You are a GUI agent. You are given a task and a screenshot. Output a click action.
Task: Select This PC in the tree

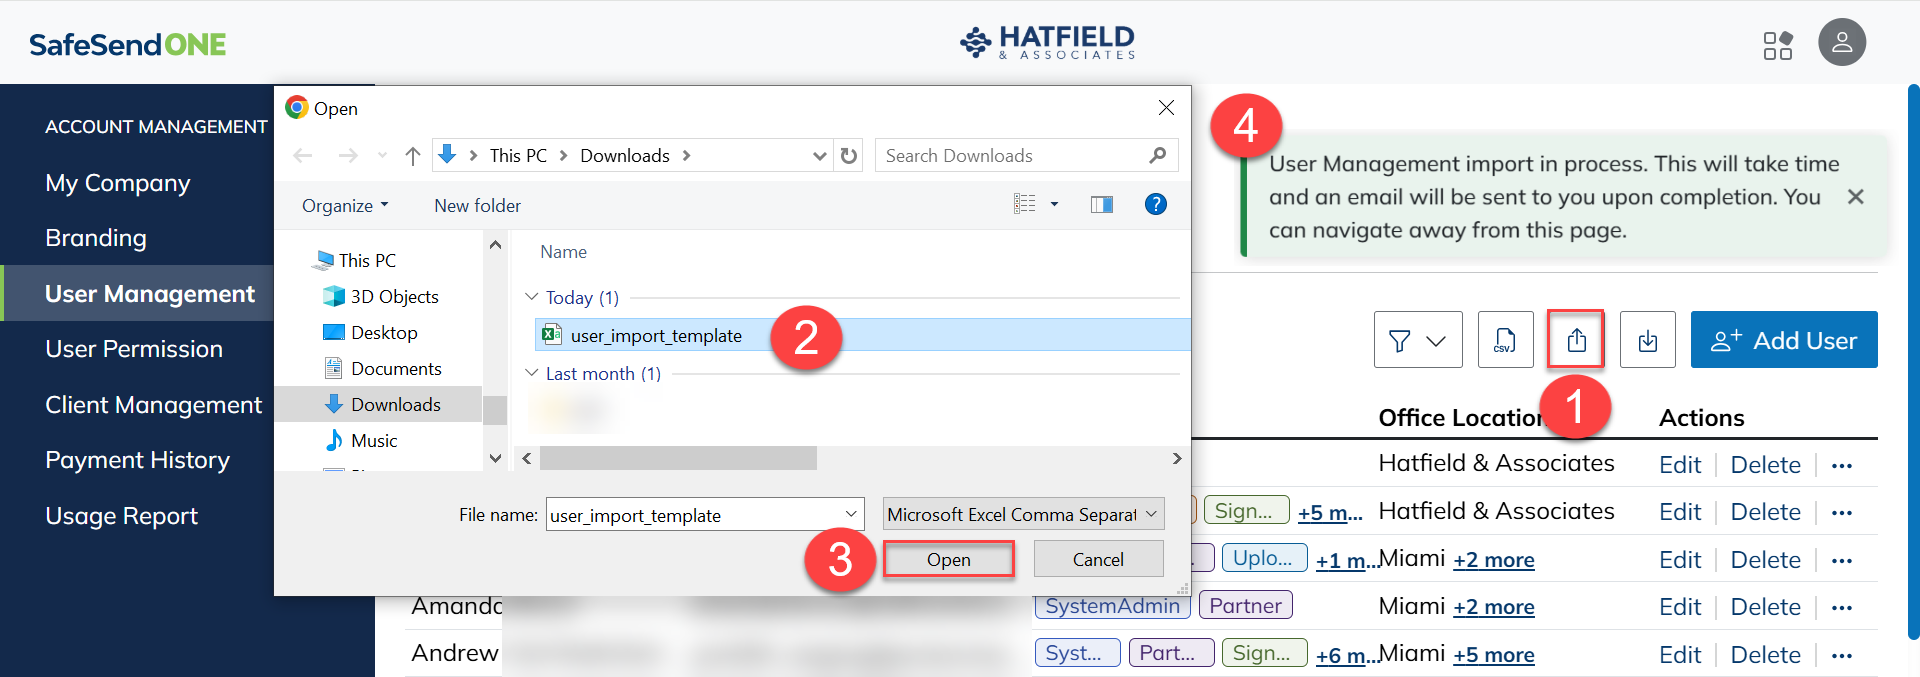click(356, 260)
